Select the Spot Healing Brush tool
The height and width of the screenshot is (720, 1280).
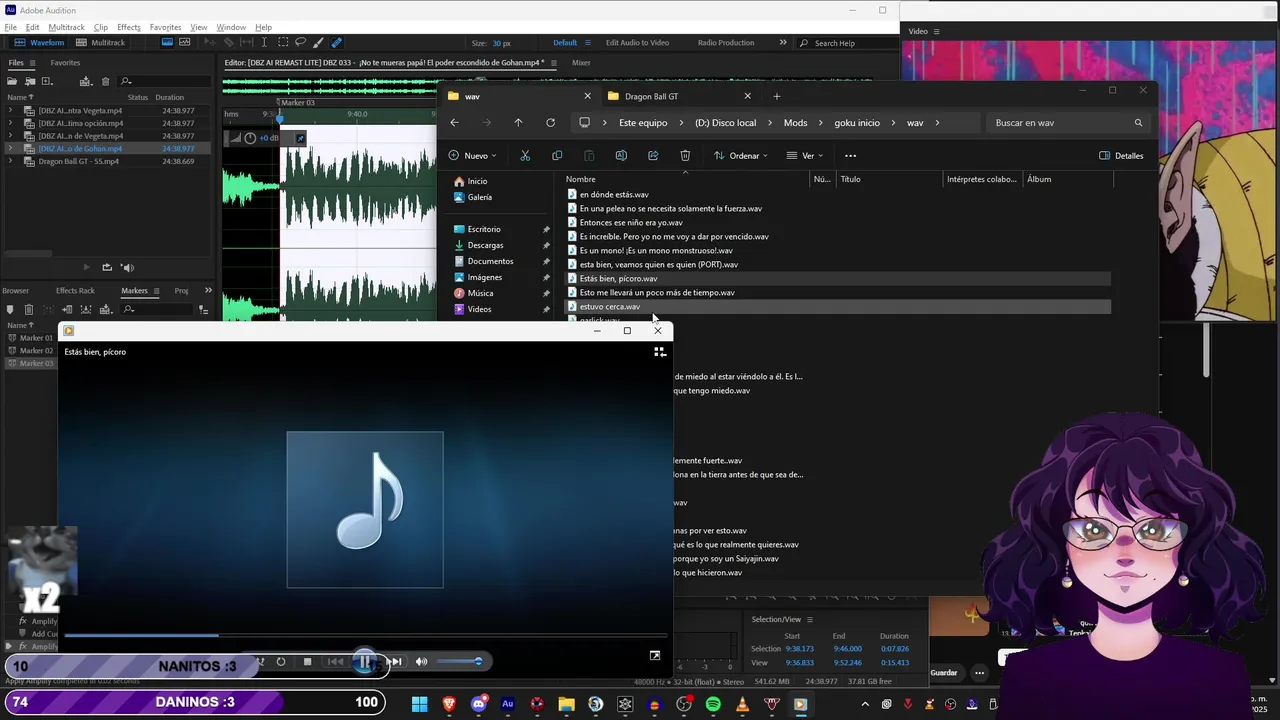coord(336,43)
